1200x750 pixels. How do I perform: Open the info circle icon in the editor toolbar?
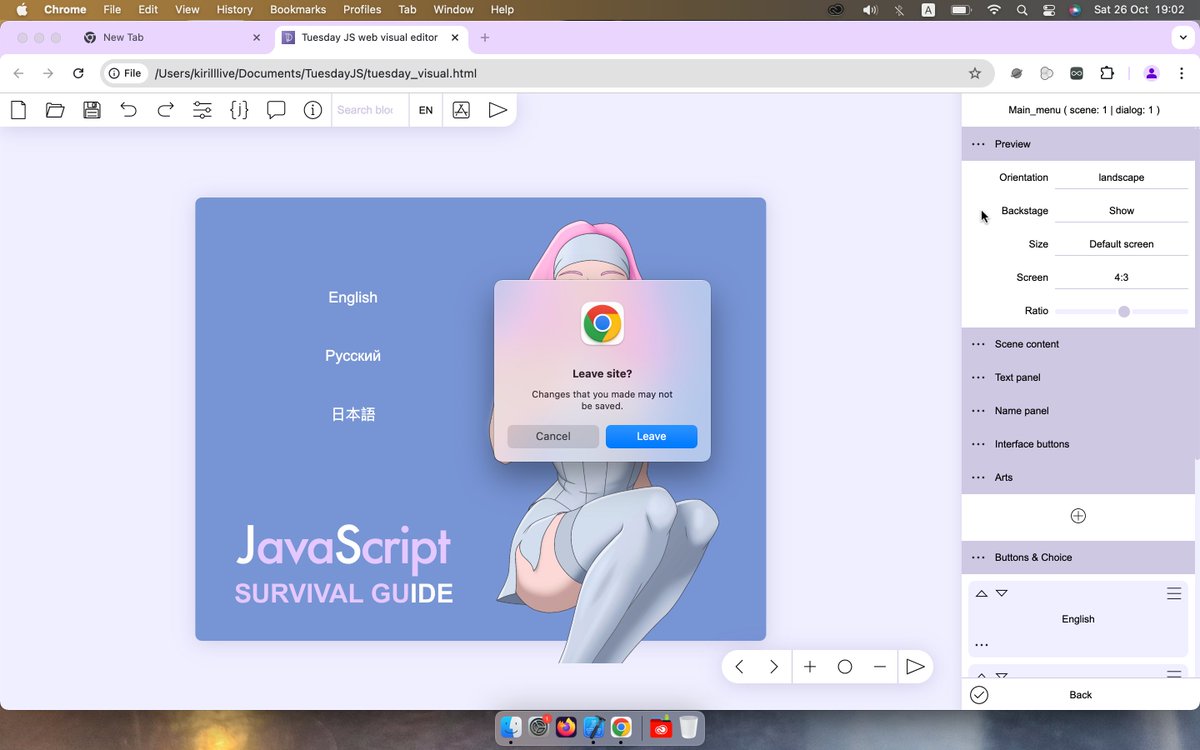click(313, 110)
